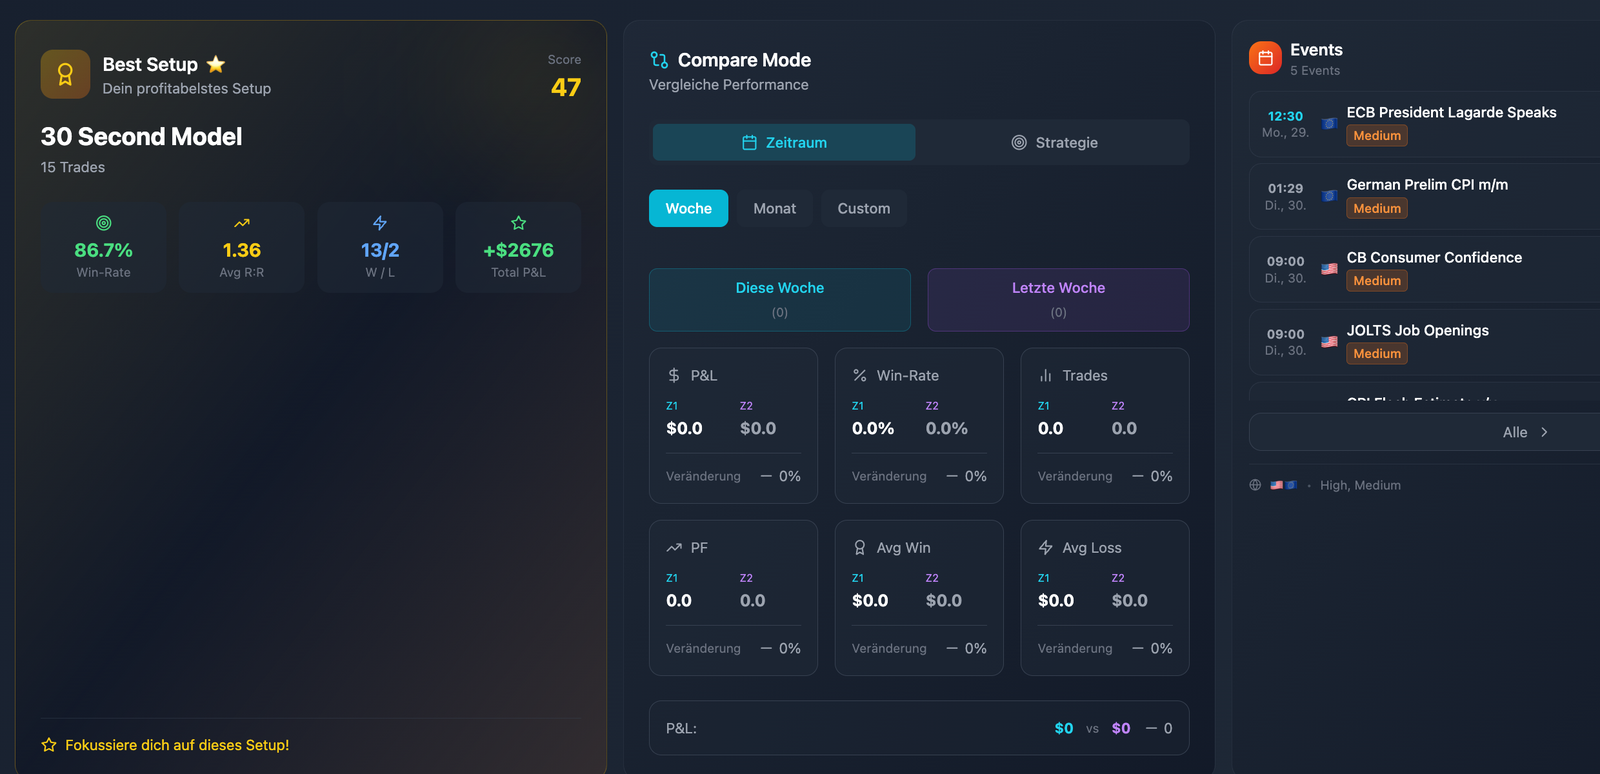Open the CB Consumer Confidence event
This screenshot has height=774, width=1600.
pyautogui.click(x=1425, y=270)
